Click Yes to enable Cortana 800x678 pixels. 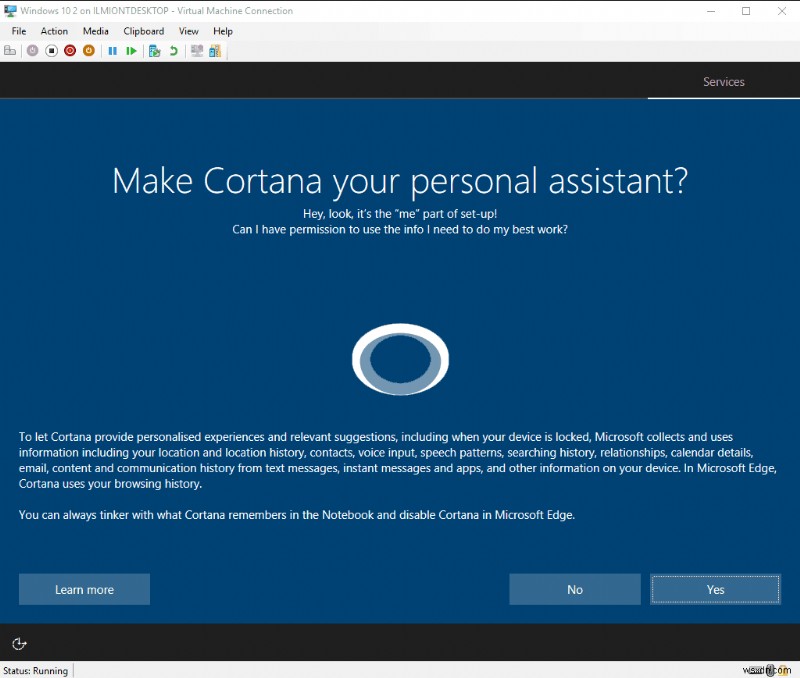coord(715,589)
